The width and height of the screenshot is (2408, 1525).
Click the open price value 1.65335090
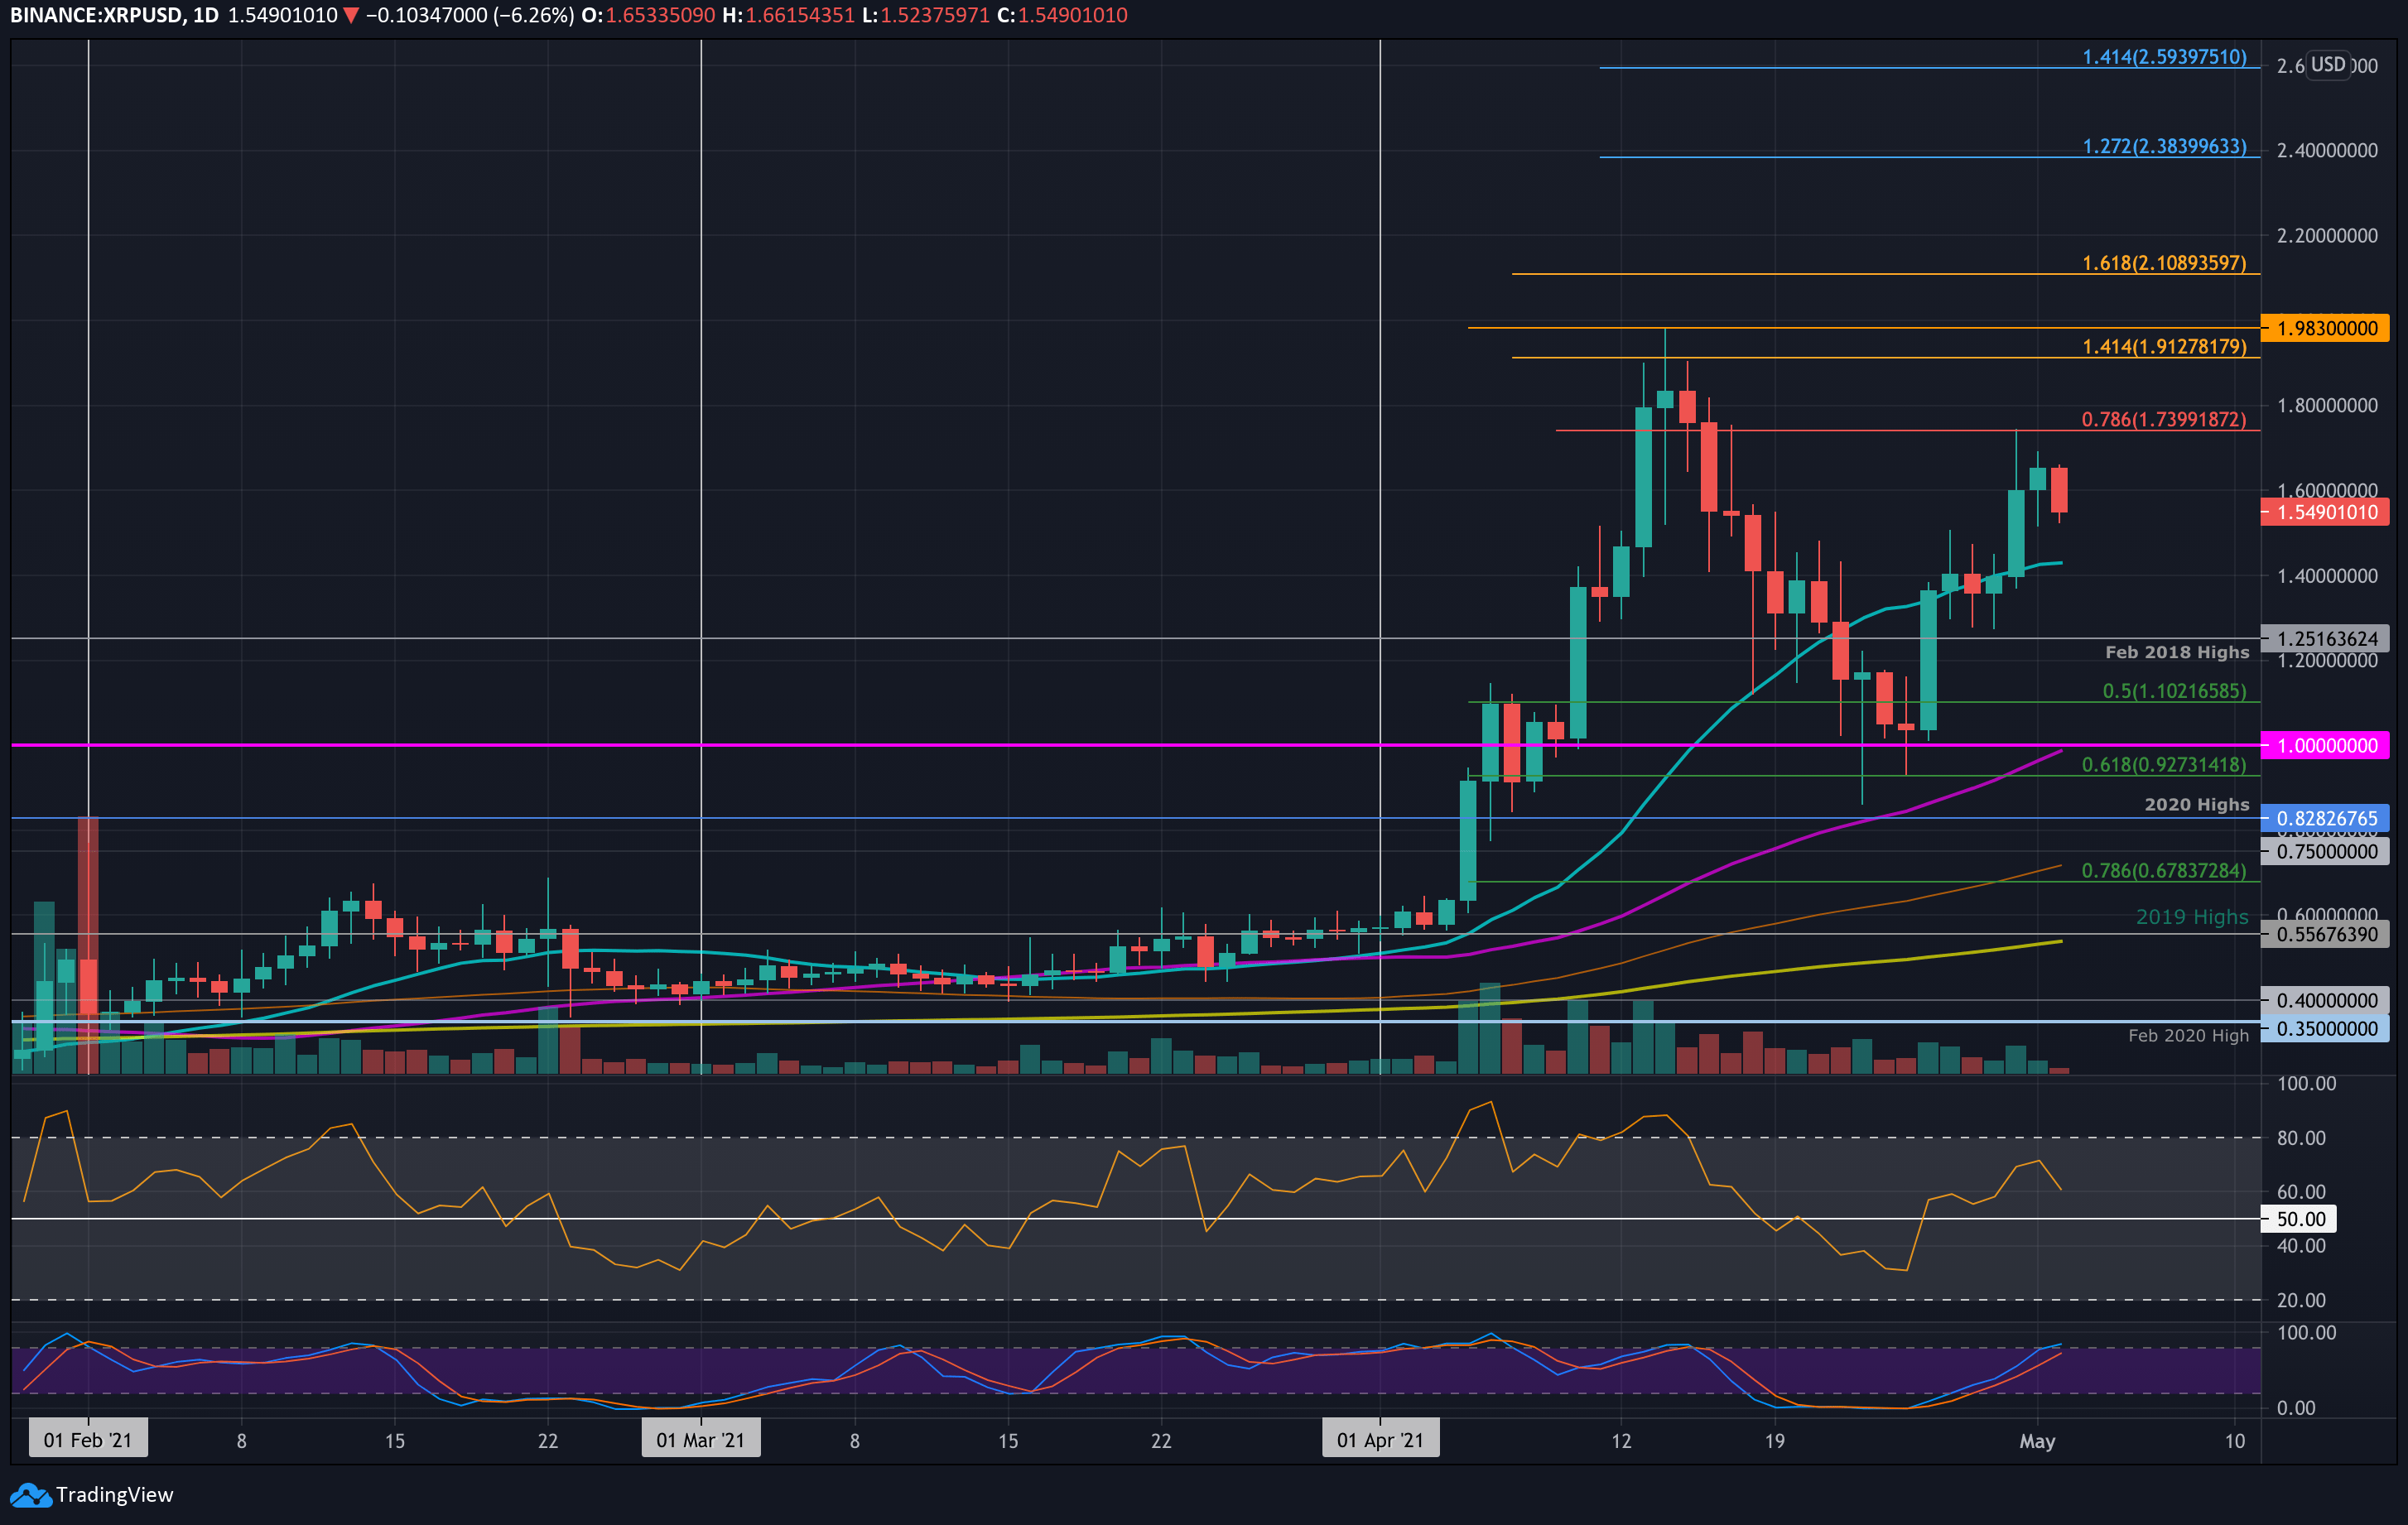tap(660, 15)
